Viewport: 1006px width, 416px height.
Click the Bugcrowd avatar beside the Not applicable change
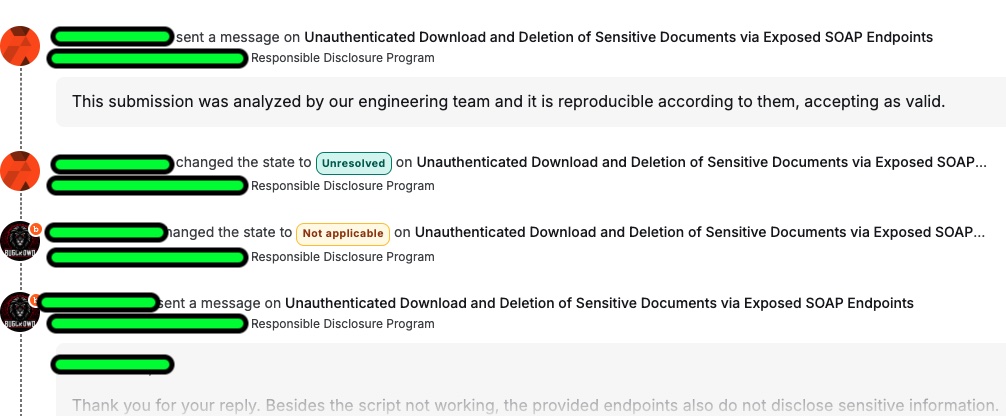(20, 243)
